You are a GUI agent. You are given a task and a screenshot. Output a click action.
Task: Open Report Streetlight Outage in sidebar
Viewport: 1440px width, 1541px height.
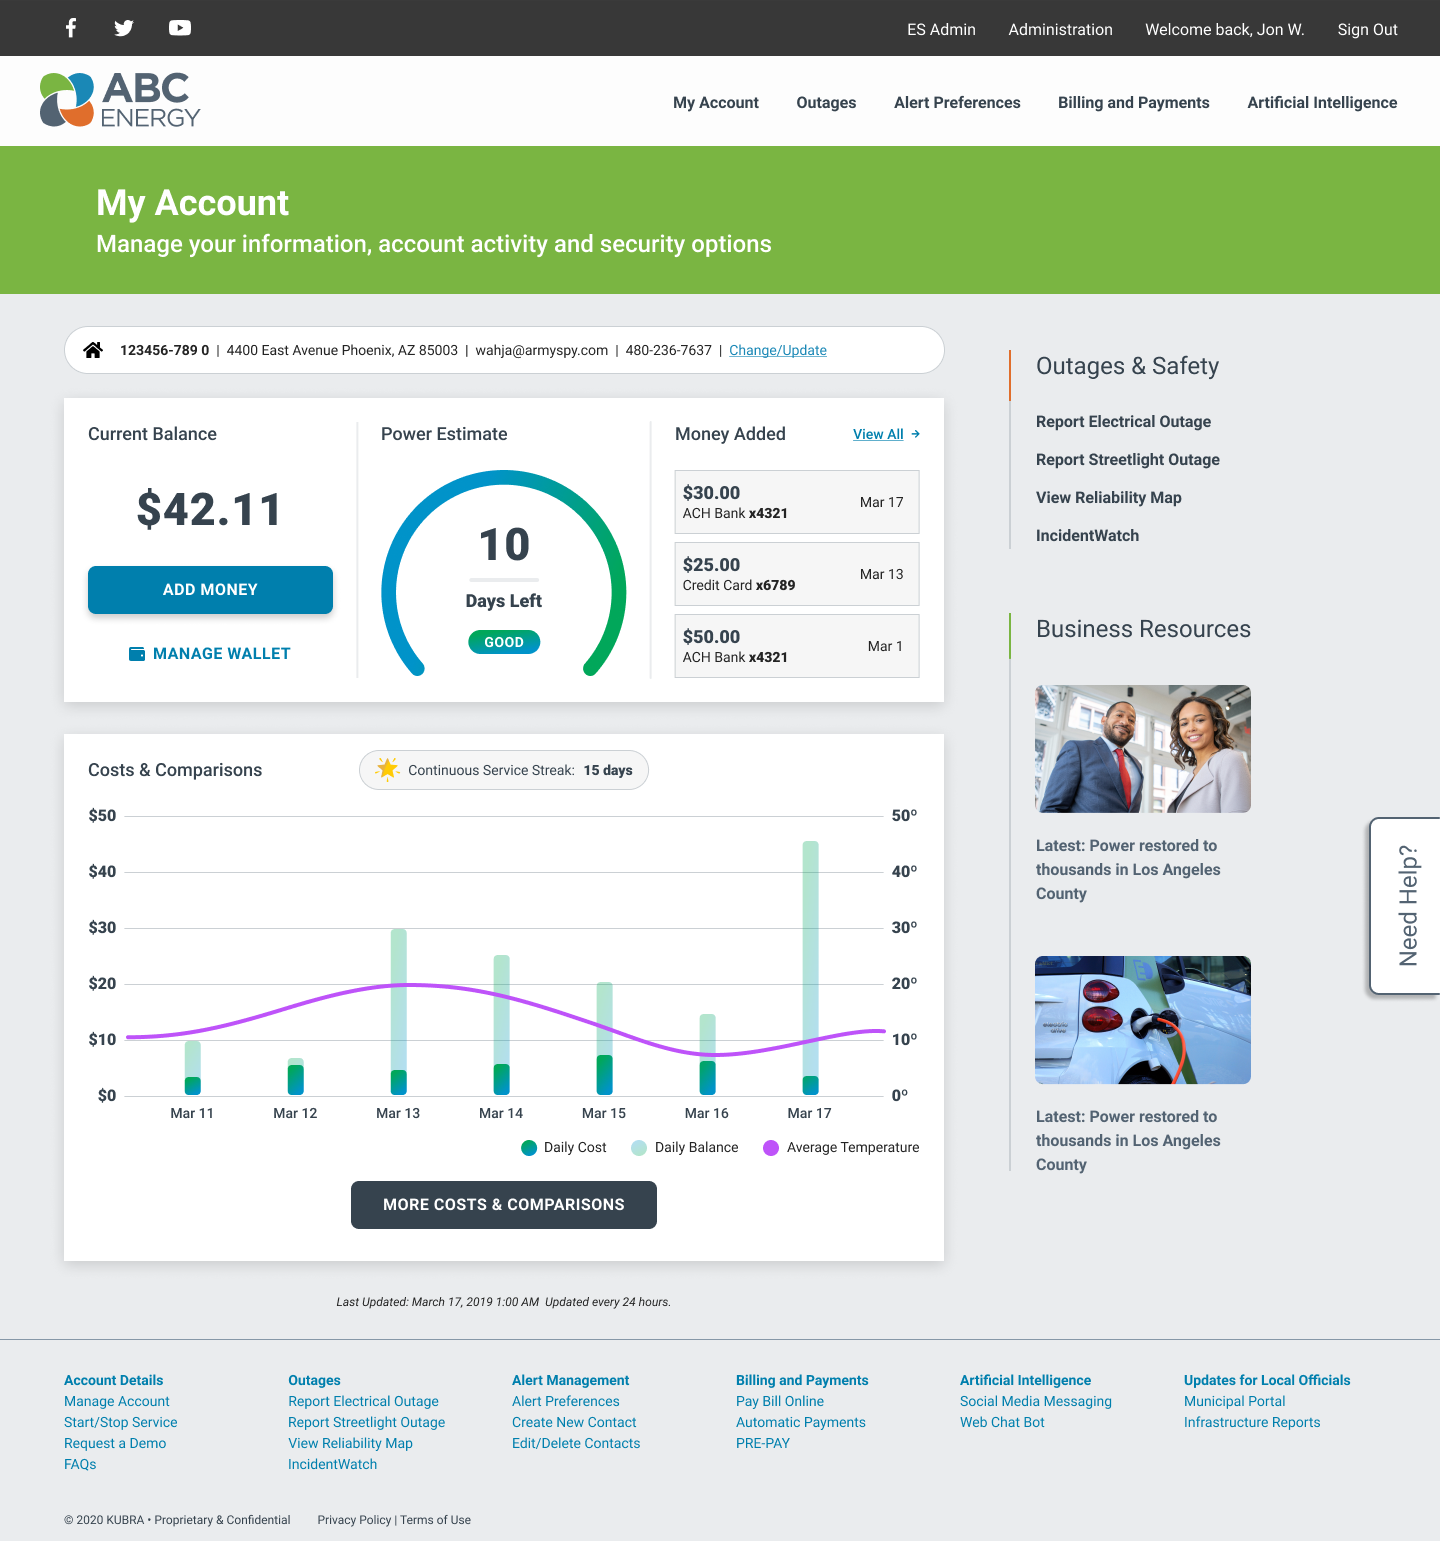(1128, 460)
